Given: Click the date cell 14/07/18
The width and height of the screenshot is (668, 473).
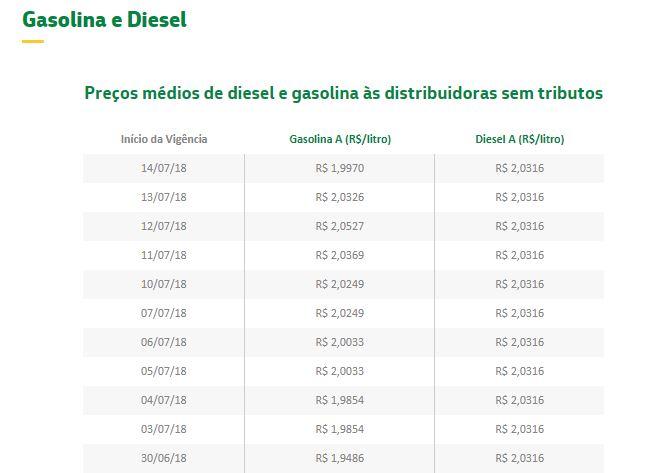Looking at the screenshot, I should point(164,168).
